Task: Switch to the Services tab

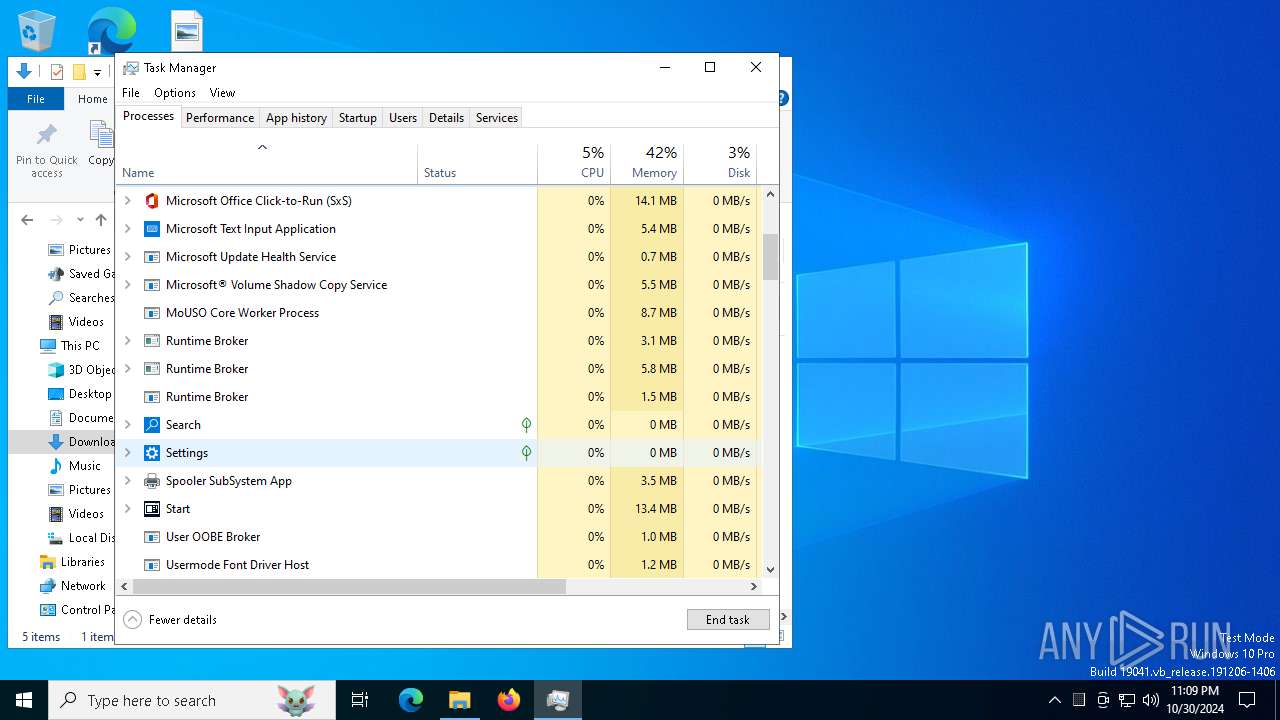Action: 497,118
